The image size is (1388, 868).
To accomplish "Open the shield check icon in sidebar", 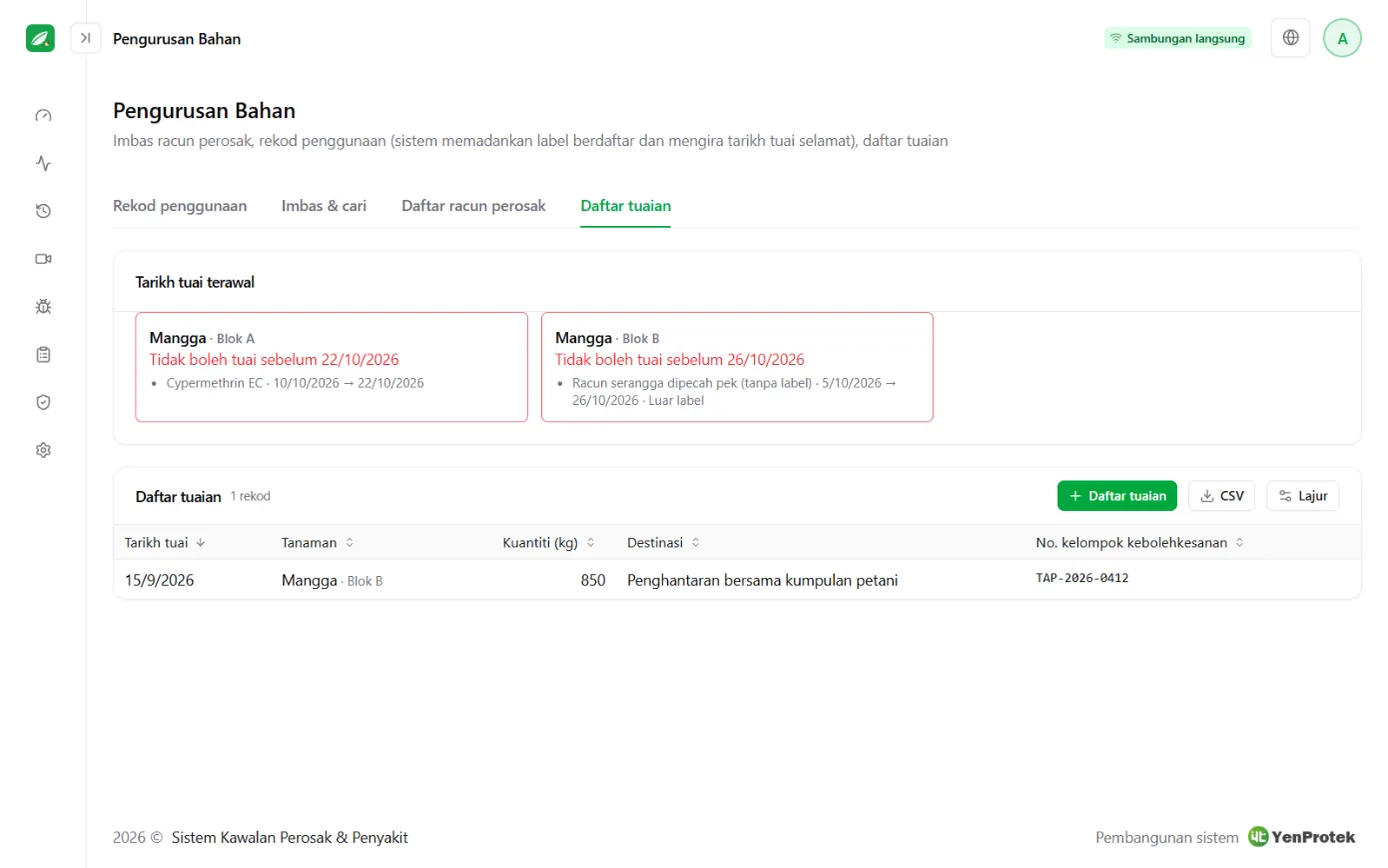I will coord(43,402).
